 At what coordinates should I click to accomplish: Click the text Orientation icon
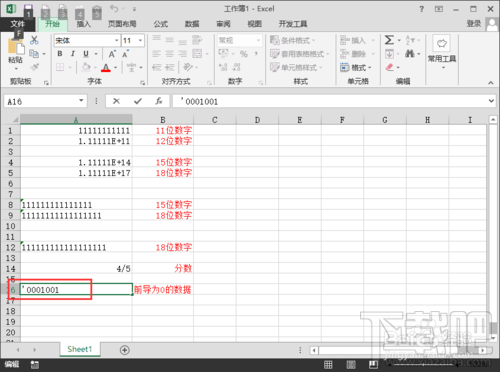click(x=188, y=67)
